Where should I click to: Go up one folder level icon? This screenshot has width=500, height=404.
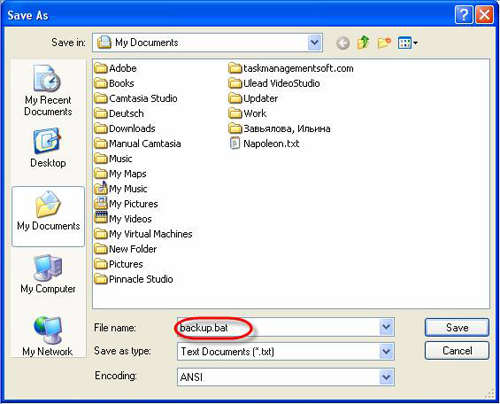coord(363,43)
